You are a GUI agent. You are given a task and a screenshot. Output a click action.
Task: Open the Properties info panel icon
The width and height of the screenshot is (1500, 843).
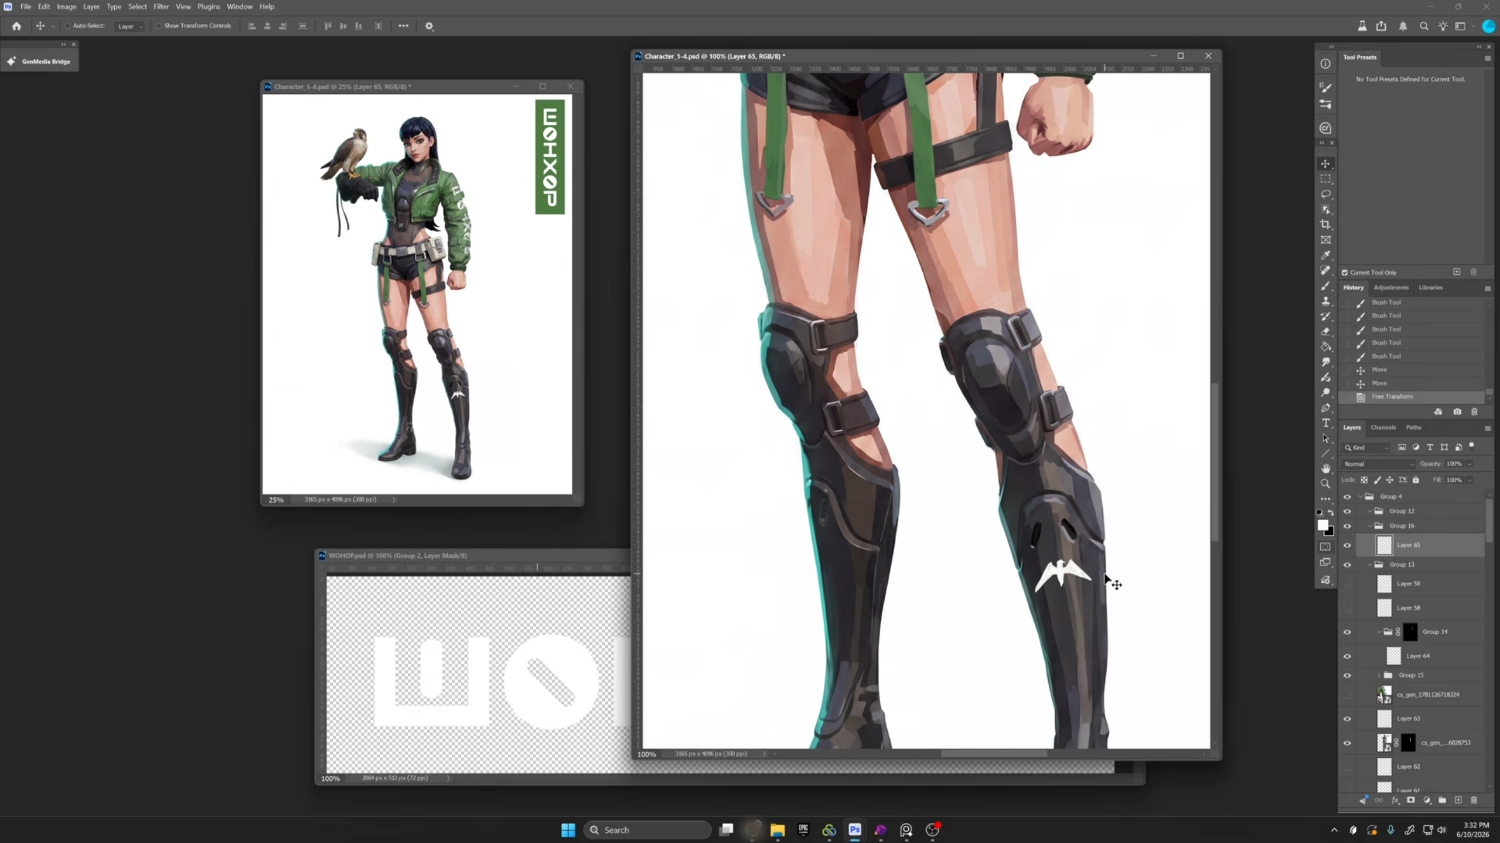(x=1326, y=64)
